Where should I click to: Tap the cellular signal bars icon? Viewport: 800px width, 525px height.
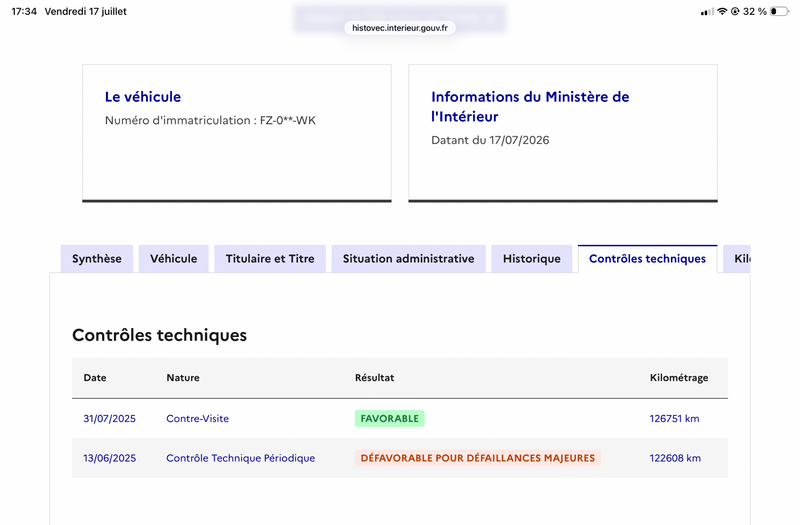point(707,12)
